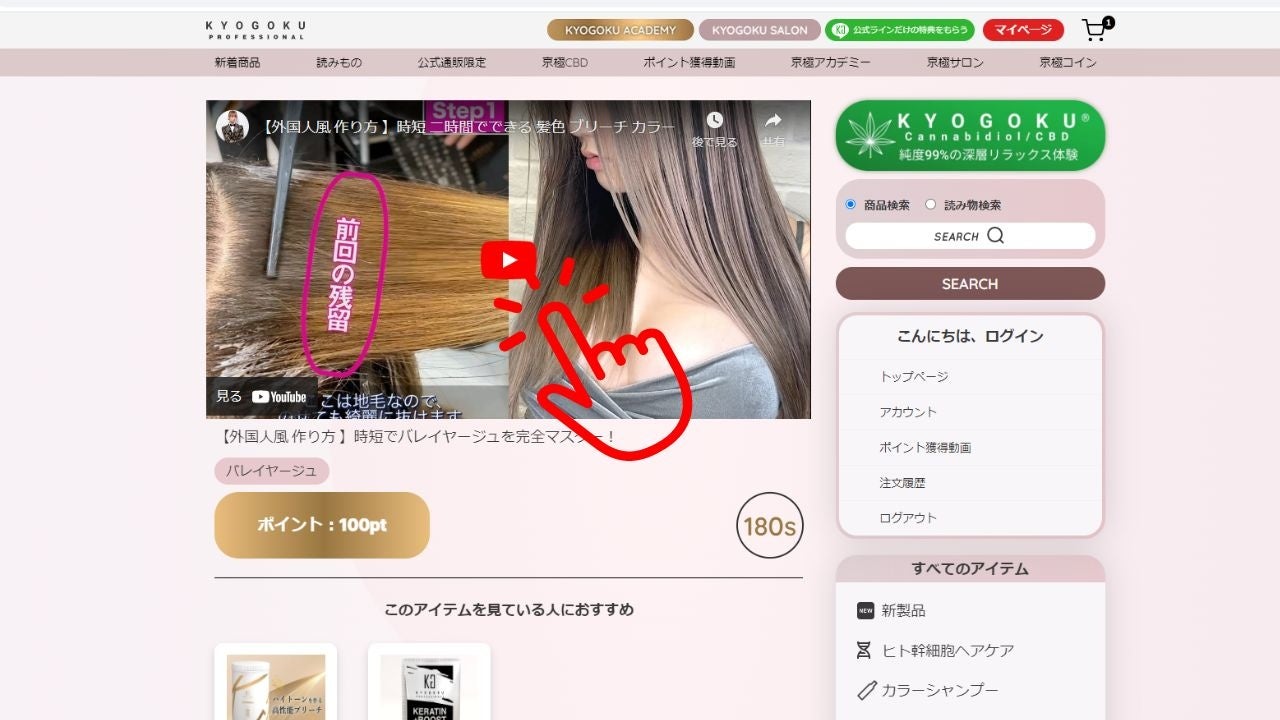
Task: Go to トップページ in sidebar
Action: (x=914, y=377)
